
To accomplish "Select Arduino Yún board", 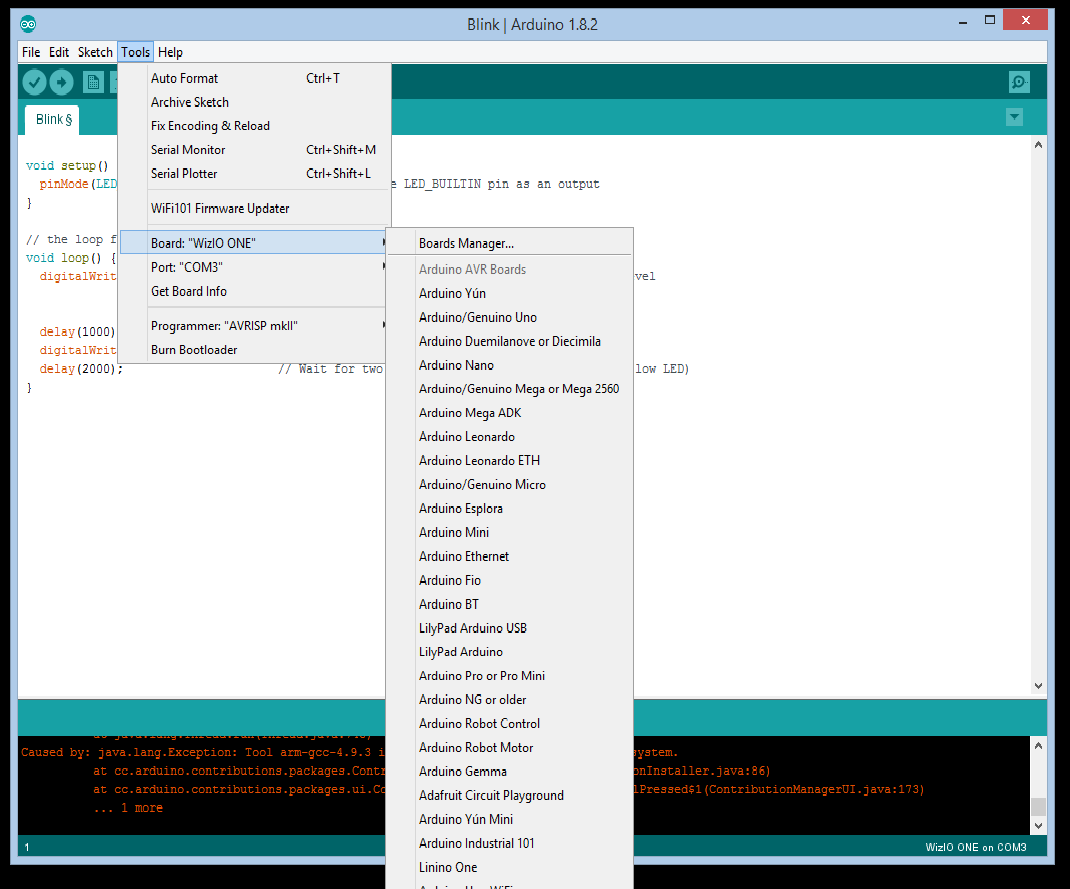I will point(509,293).
